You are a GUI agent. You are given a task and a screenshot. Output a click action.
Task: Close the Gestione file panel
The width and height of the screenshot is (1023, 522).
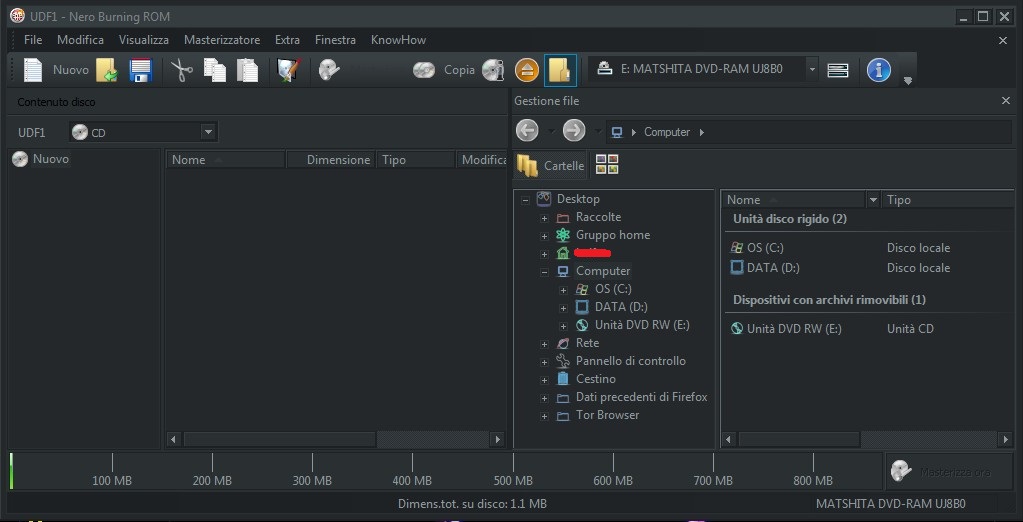1005,100
